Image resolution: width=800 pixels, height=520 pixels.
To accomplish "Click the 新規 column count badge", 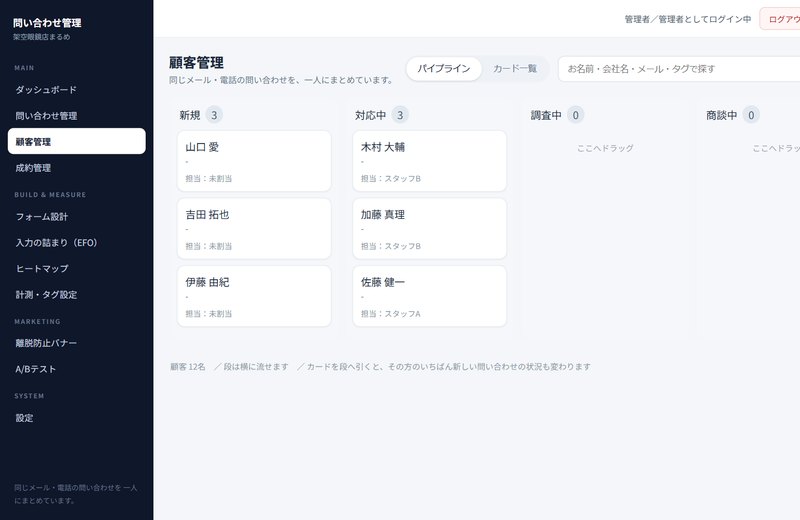I will [214, 115].
